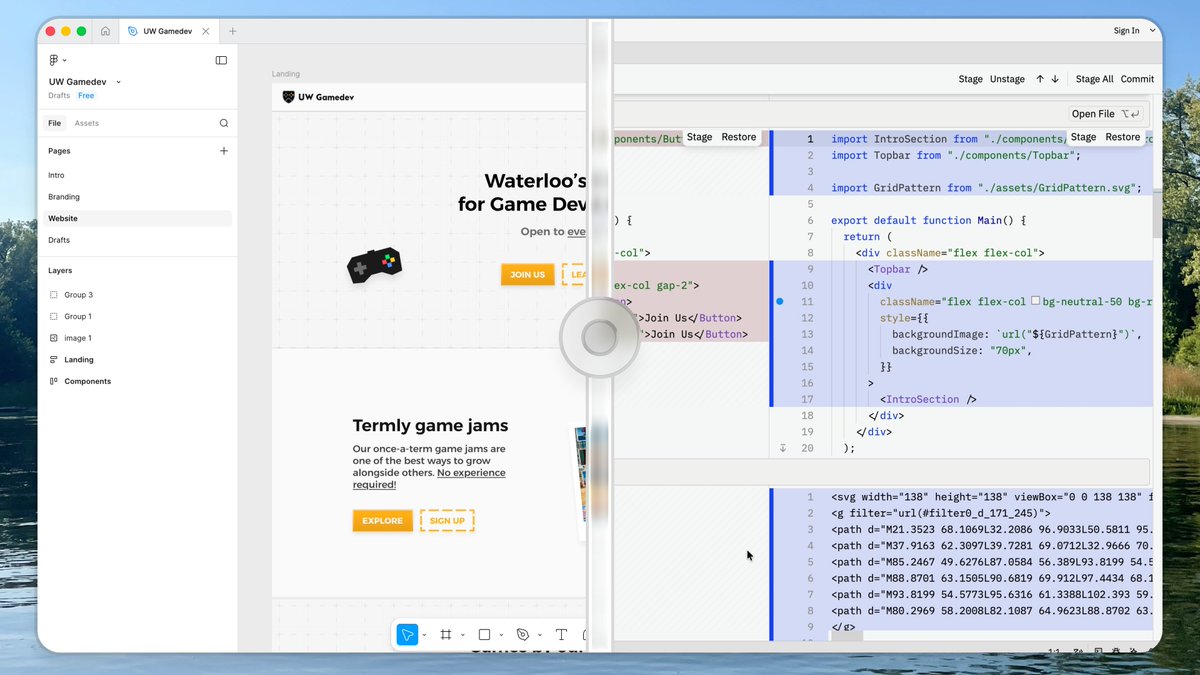Open the Frame tool options chevron
The image size is (1200, 675).
[462, 635]
